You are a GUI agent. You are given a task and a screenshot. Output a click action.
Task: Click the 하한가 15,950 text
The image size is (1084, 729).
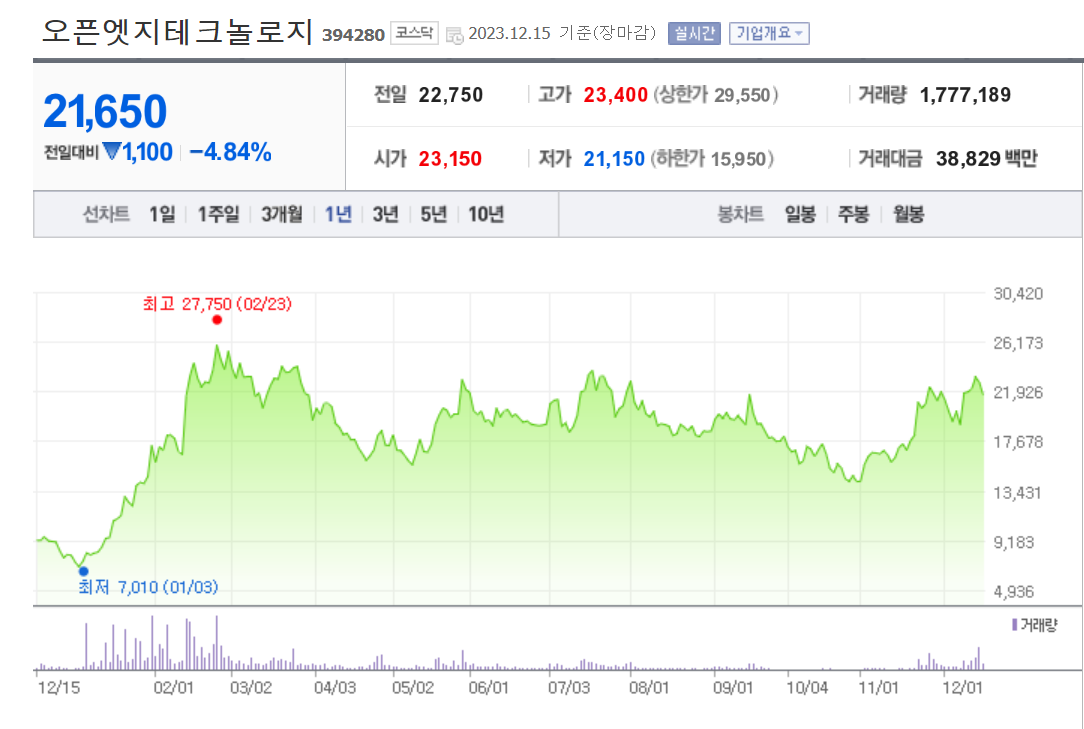pyautogui.click(x=712, y=159)
